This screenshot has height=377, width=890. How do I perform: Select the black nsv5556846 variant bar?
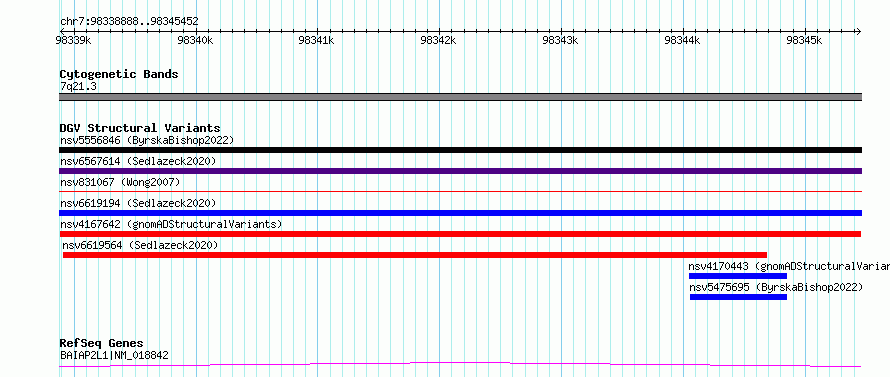point(460,150)
